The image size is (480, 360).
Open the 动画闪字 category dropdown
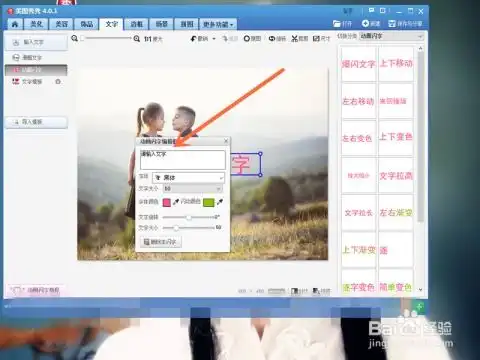[x=391, y=36]
